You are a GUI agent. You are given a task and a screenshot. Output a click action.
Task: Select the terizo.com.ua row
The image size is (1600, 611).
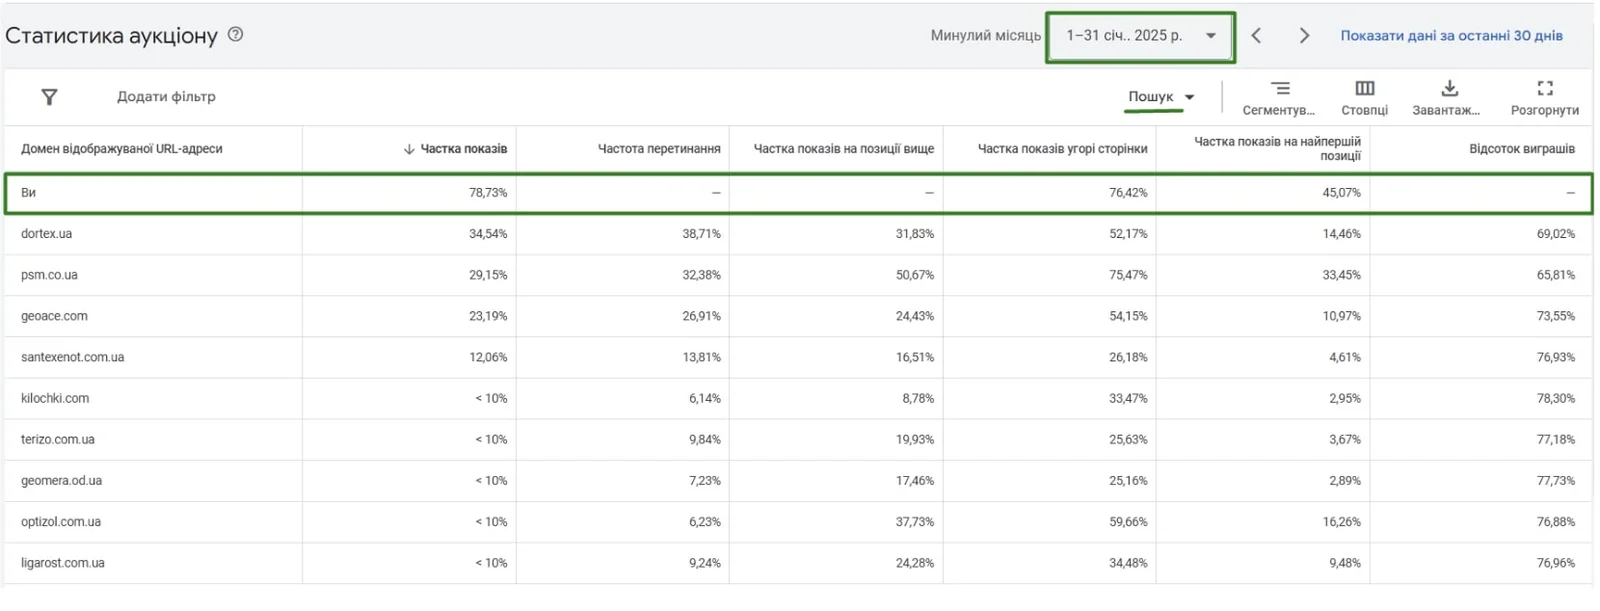(798, 439)
